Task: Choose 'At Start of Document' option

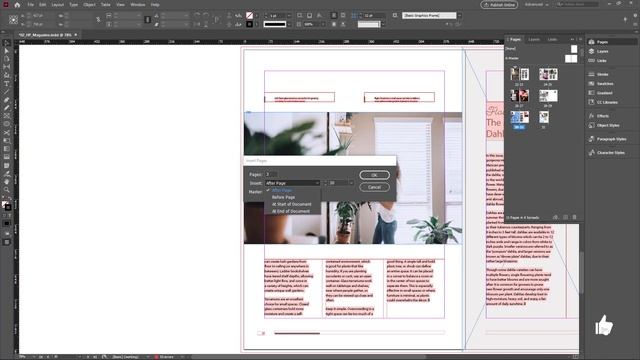Action: coord(291,204)
